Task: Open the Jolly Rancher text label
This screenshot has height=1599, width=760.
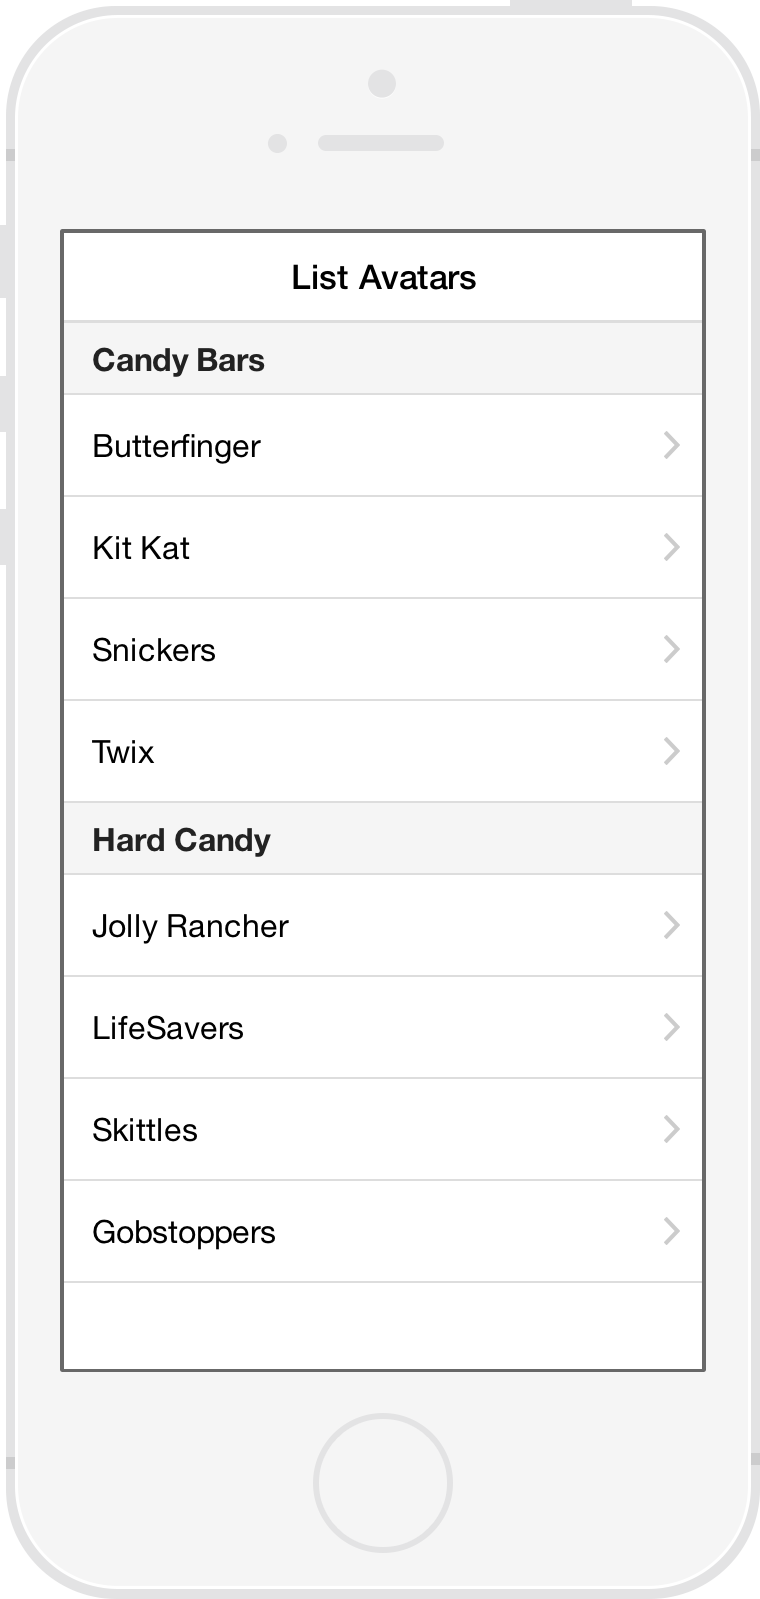Action: pyautogui.click(x=190, y=926)
